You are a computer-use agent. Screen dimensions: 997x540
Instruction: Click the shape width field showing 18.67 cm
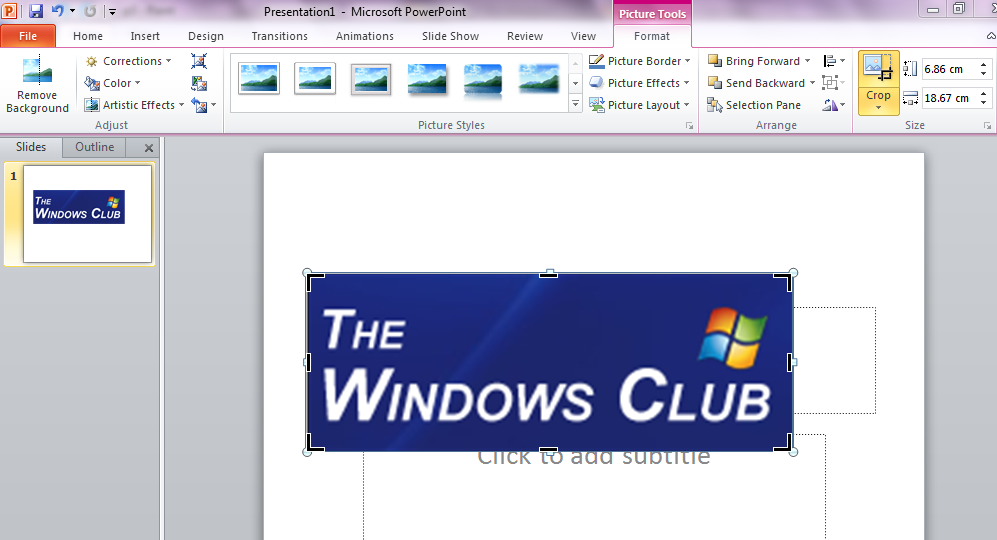coord(949,98)
